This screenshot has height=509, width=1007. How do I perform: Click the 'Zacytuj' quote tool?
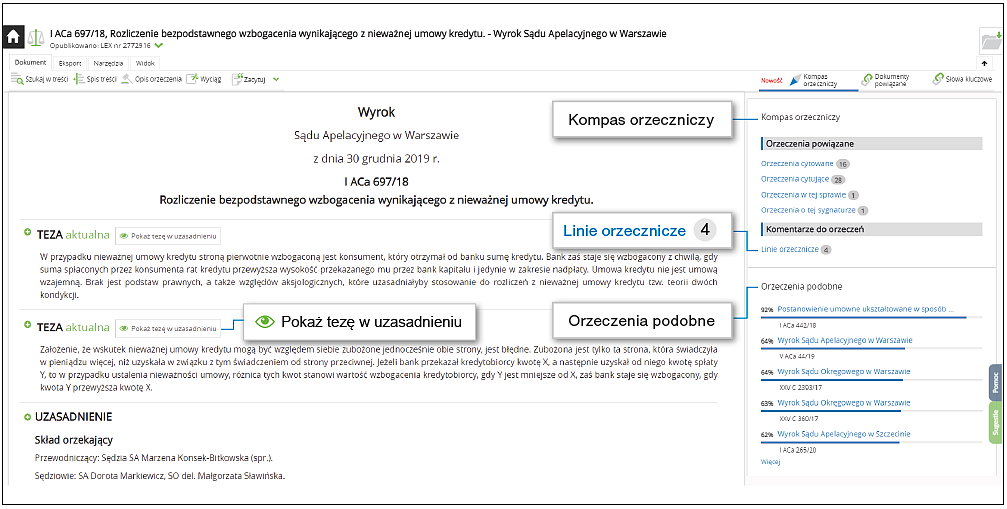(249, 79)
